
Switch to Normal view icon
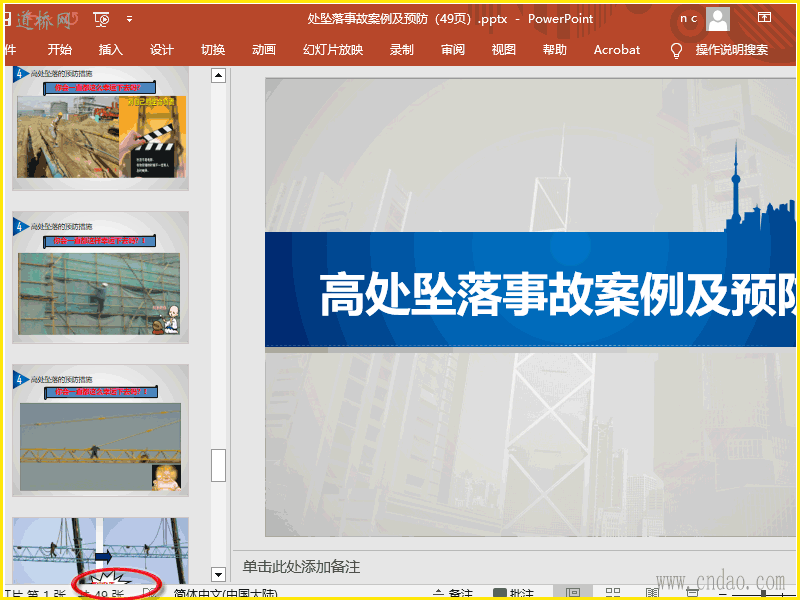pyautogui.click(x=573, y=593)
